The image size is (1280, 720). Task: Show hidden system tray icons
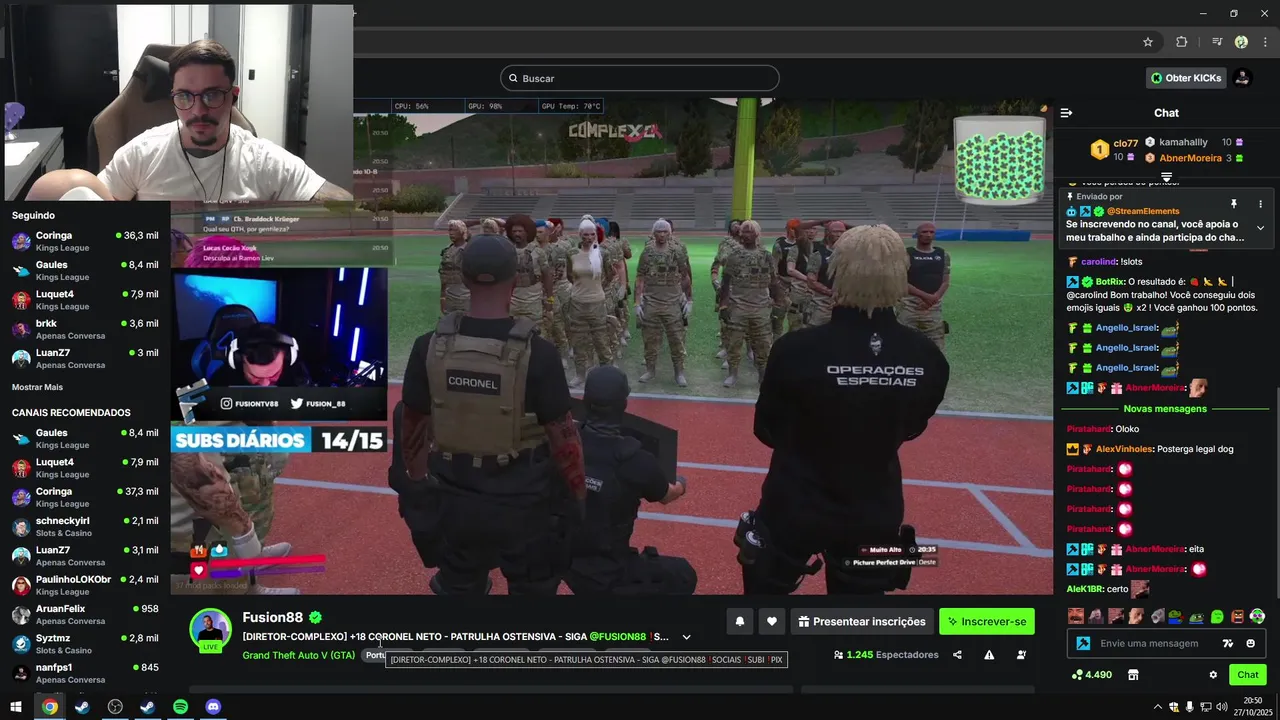tap(1157, 707)
